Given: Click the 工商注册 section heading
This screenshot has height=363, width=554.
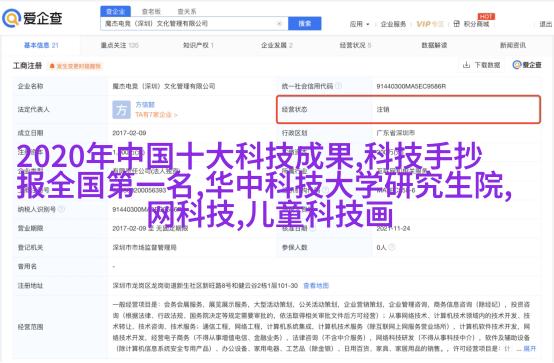Looking at the screenshot, I should click(27, 66).
